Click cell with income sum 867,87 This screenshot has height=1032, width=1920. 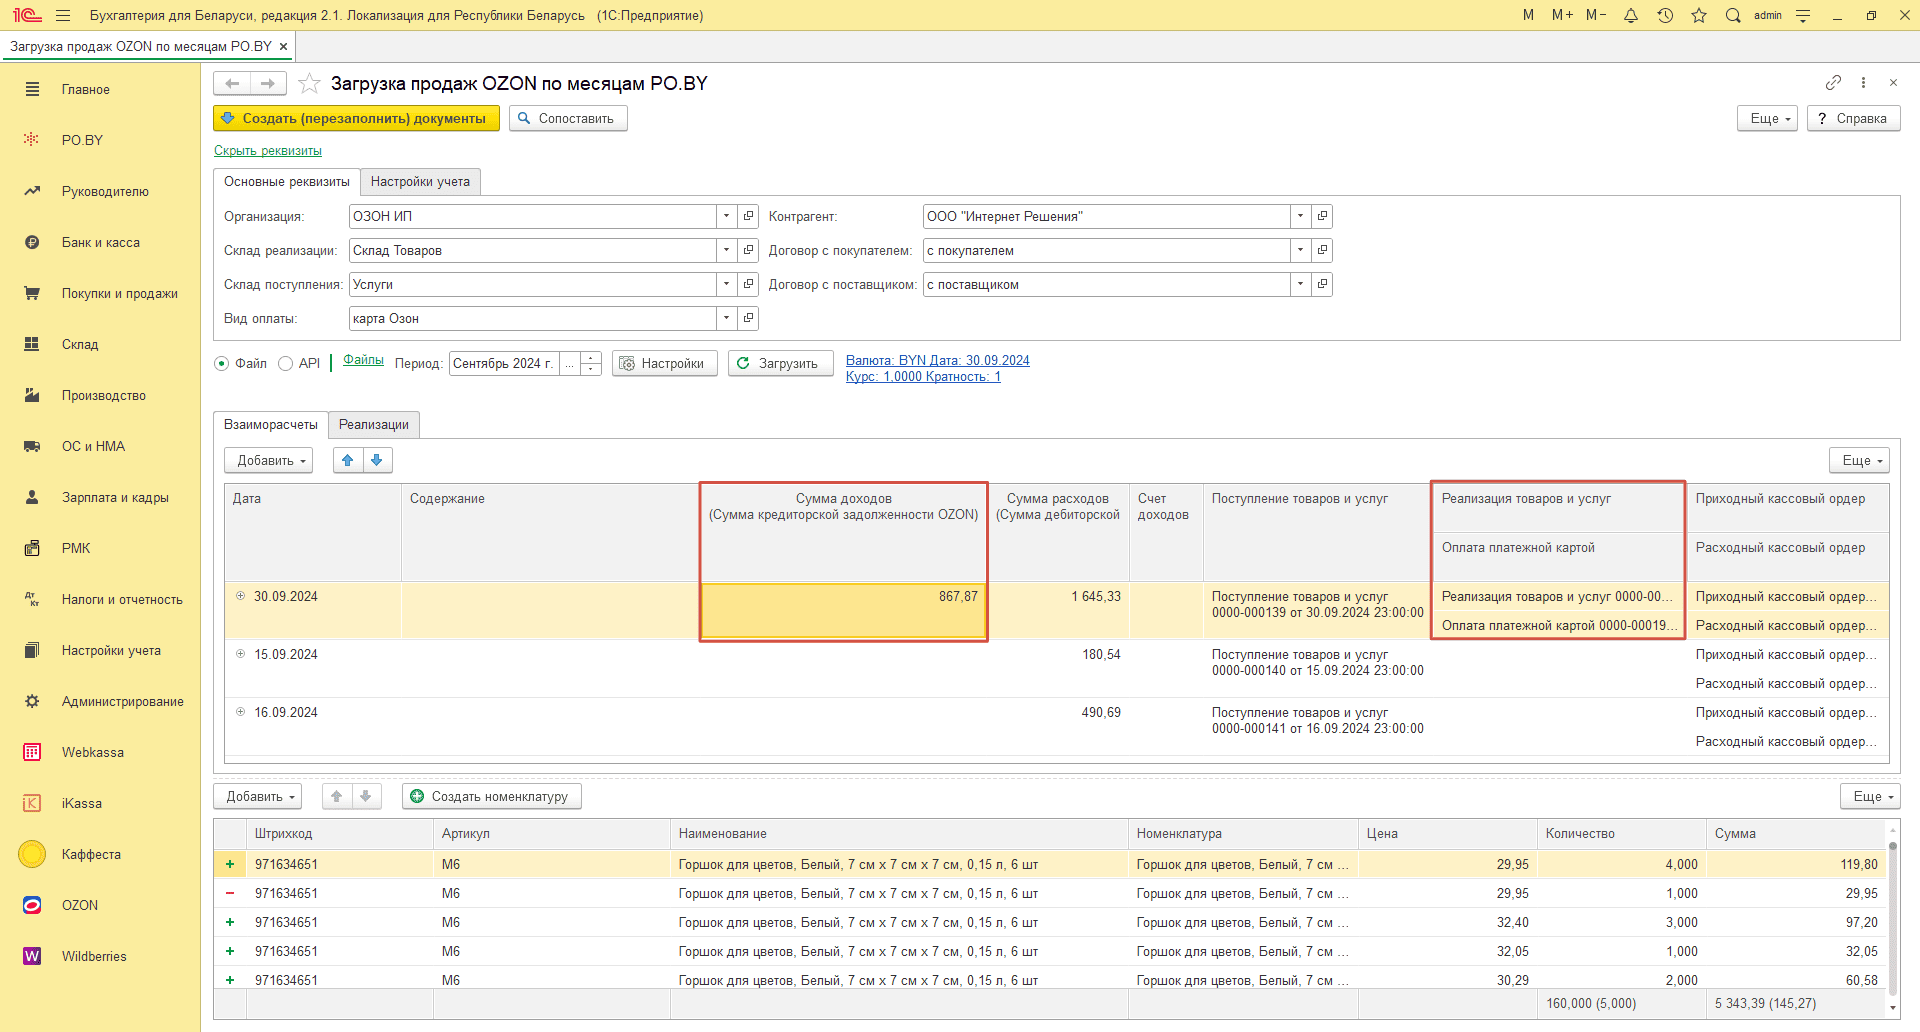[843, 610]
